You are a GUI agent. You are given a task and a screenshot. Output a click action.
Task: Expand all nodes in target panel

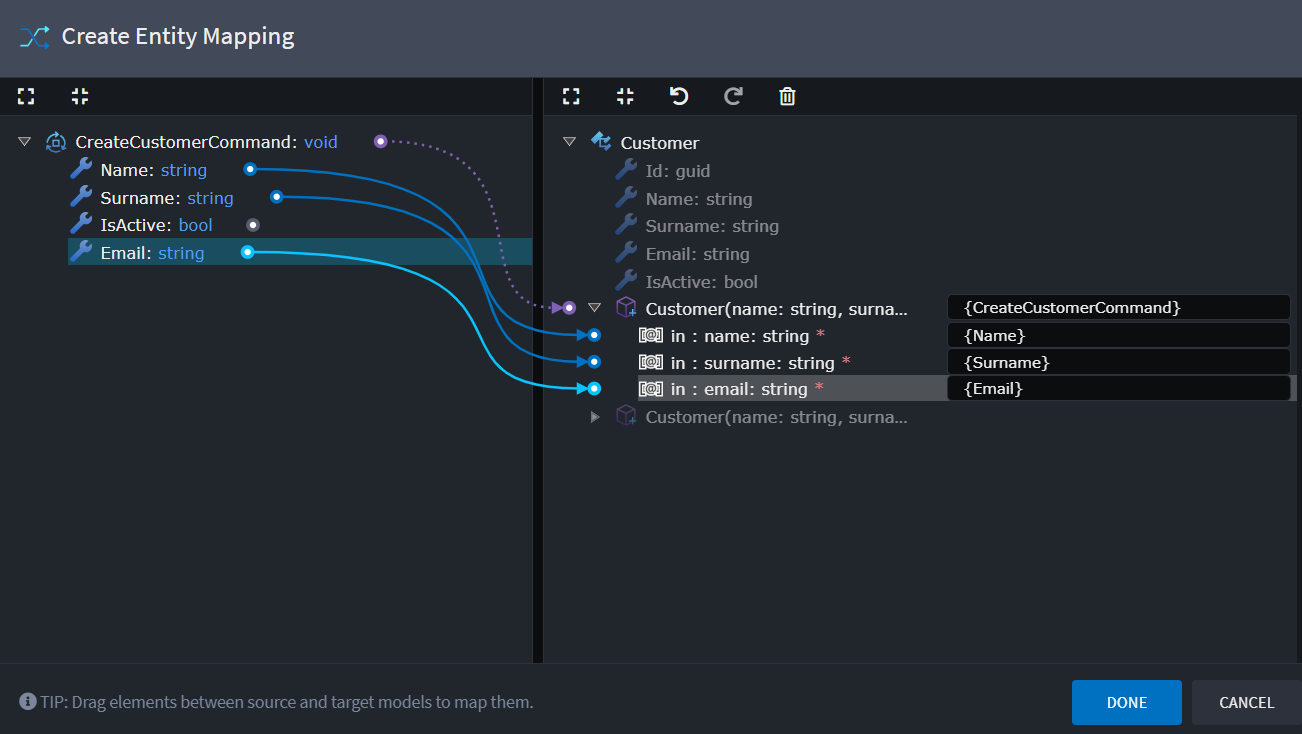(x=571, y=96)
